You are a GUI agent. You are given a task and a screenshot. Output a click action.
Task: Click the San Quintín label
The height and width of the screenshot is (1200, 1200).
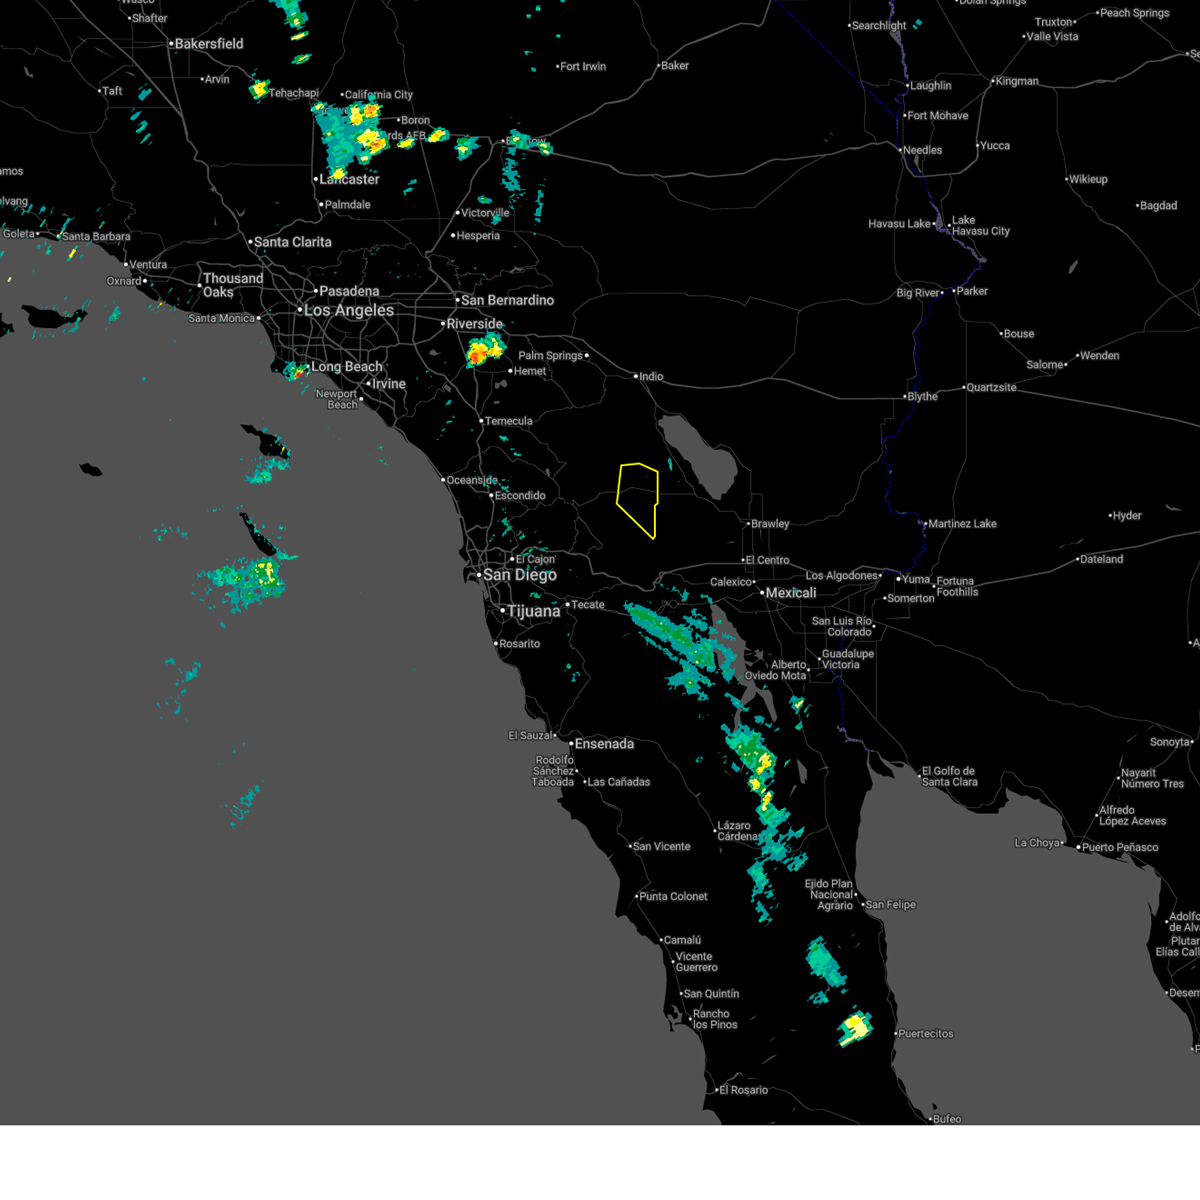point(711,994)
